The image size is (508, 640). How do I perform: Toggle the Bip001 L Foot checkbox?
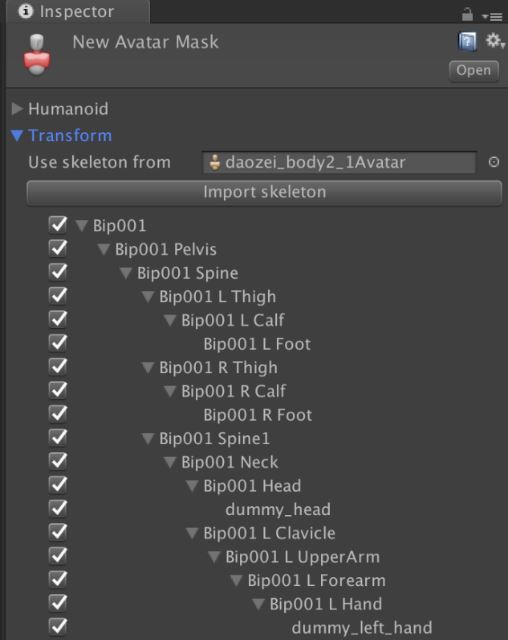tap(58, 343)
